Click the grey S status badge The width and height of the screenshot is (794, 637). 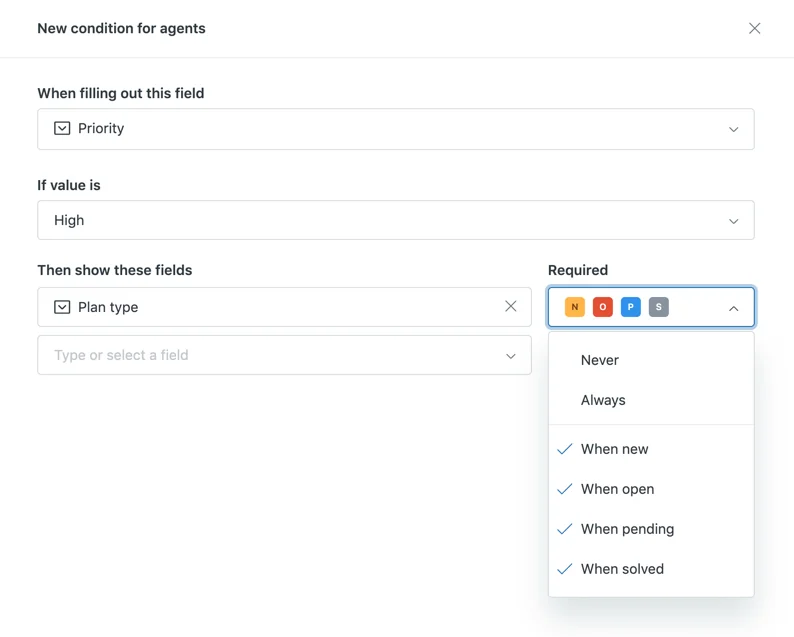[659, 307]
